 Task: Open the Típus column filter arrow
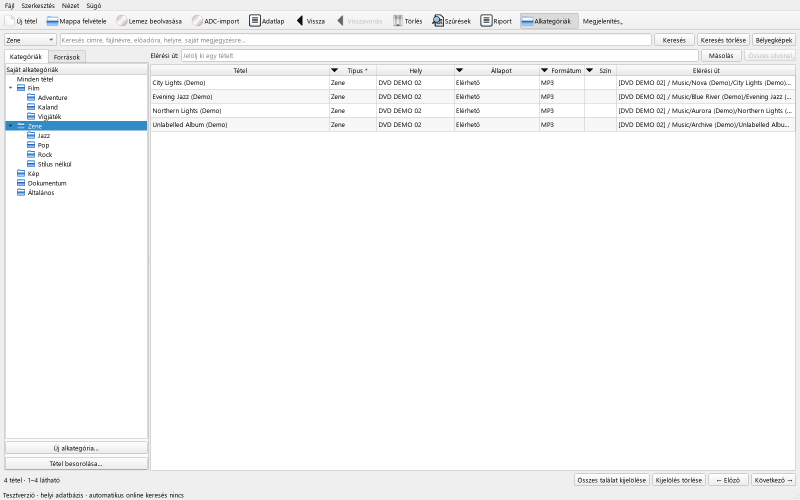(335, 70)
